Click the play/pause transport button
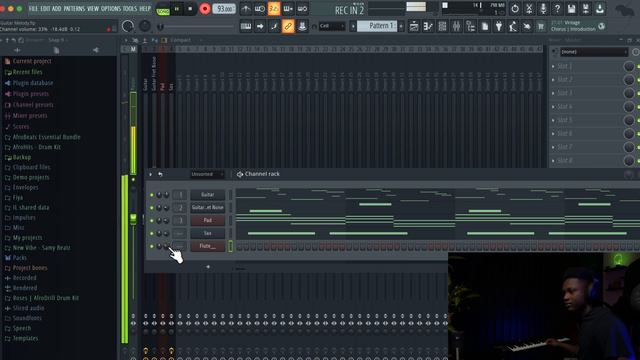This screenshot has width=640, height=360. click(x=177, y=9)
